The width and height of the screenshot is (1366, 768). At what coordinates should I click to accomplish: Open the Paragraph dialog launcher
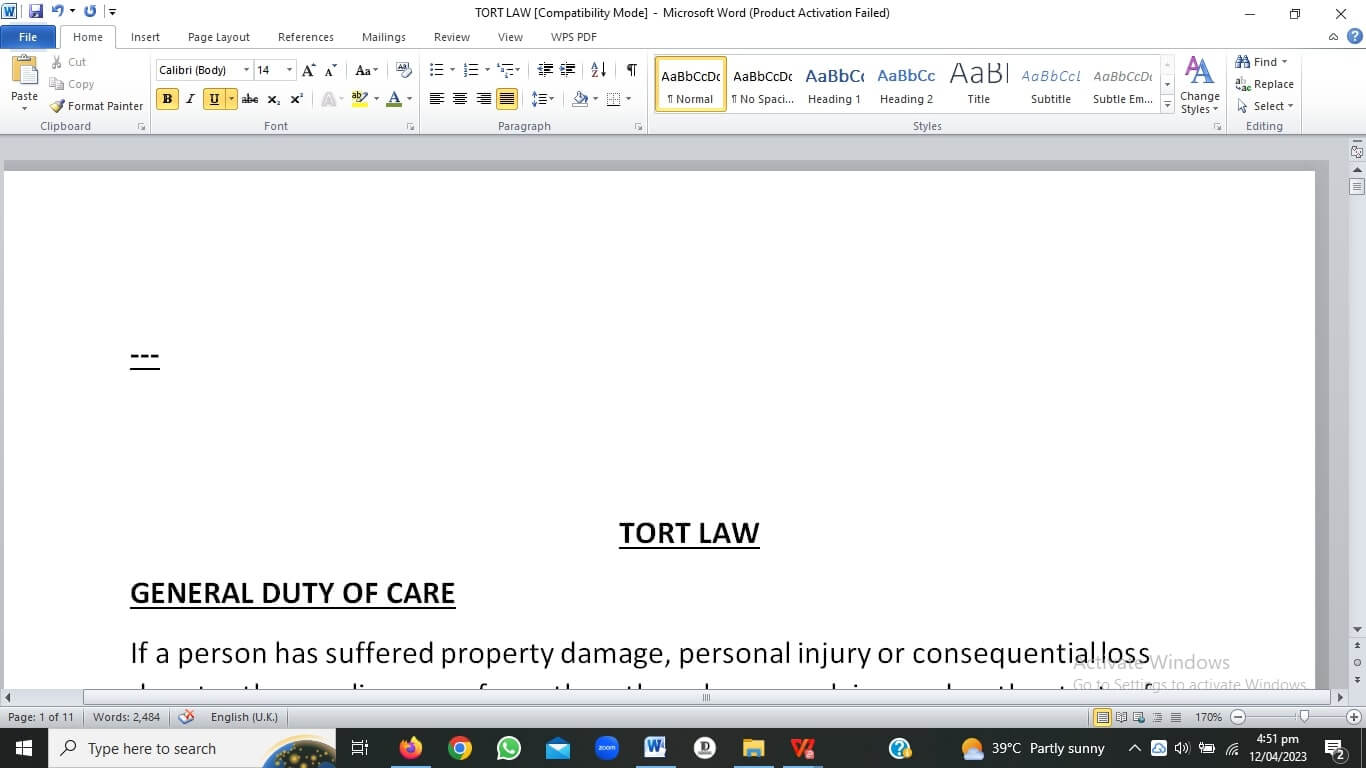tap(638, 127)
